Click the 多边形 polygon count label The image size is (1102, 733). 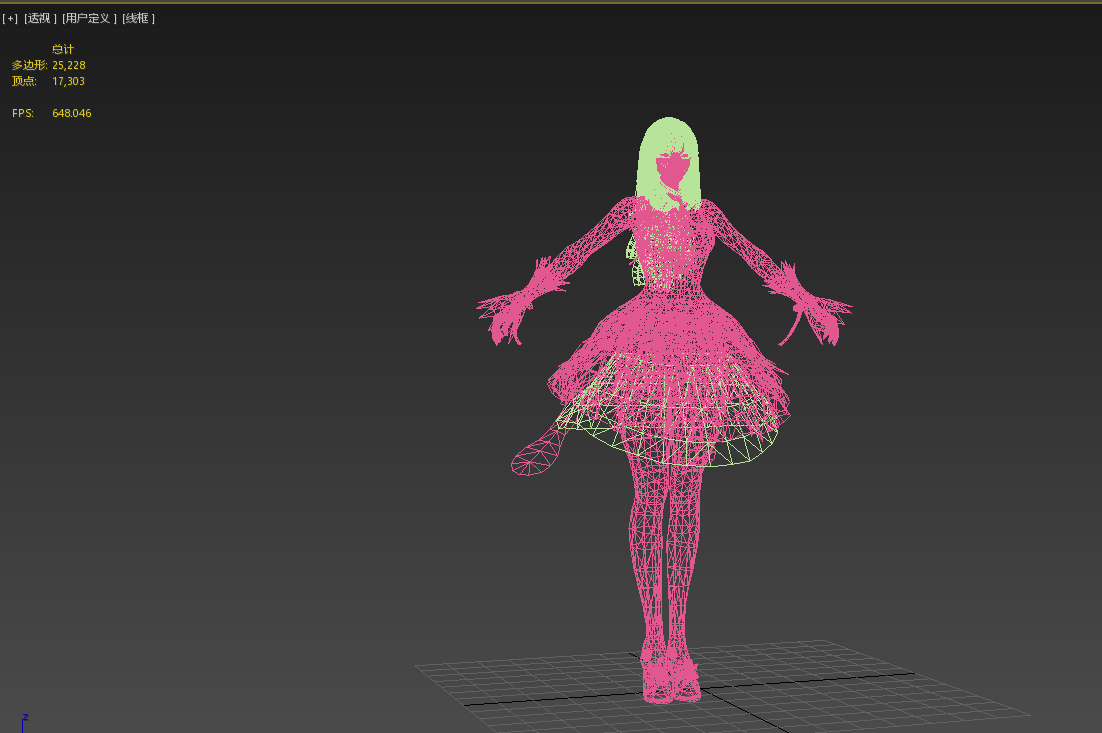[29, 65]
